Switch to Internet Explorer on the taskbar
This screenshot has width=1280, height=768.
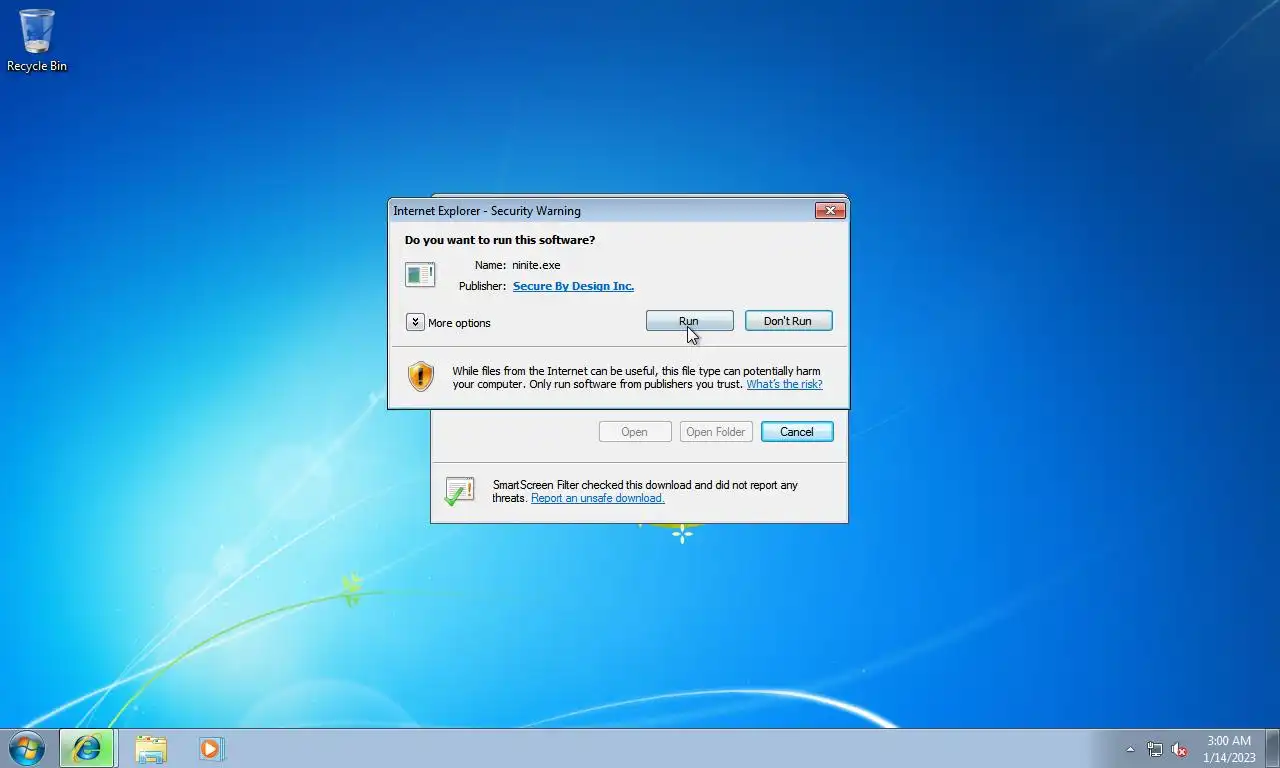click(87, 748)
